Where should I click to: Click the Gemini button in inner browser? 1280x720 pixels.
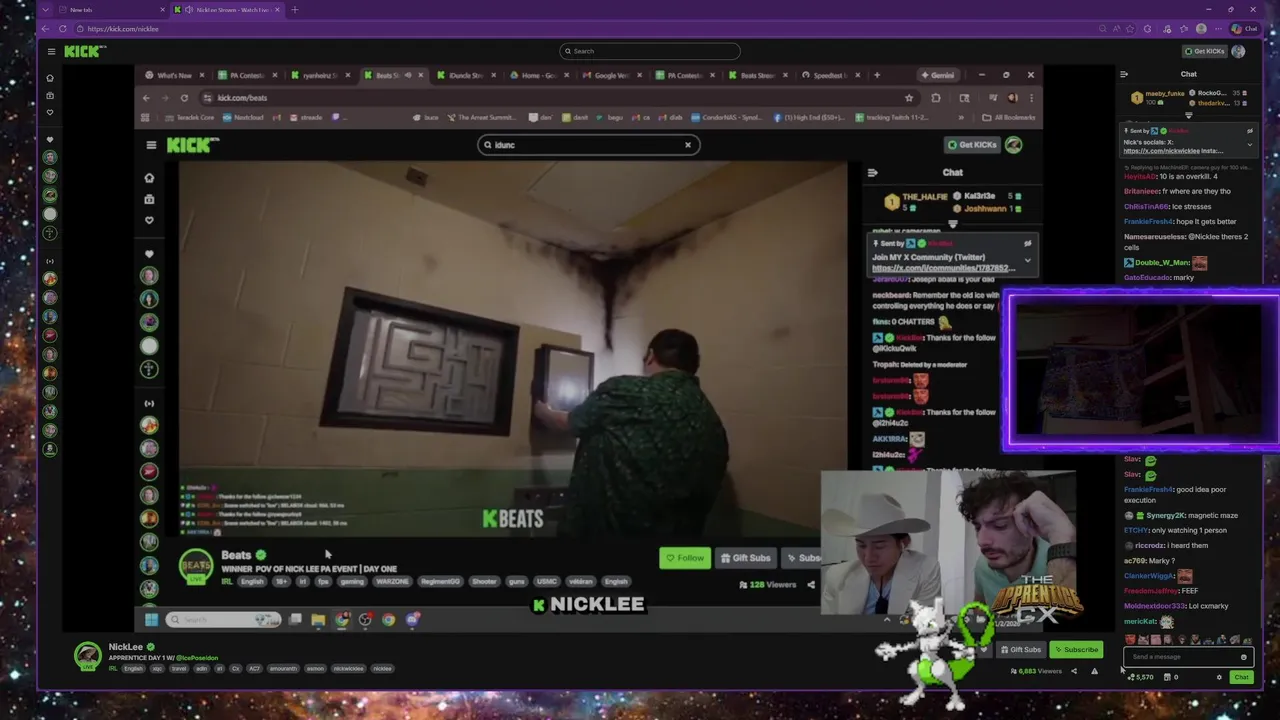(x=938, y=75)
